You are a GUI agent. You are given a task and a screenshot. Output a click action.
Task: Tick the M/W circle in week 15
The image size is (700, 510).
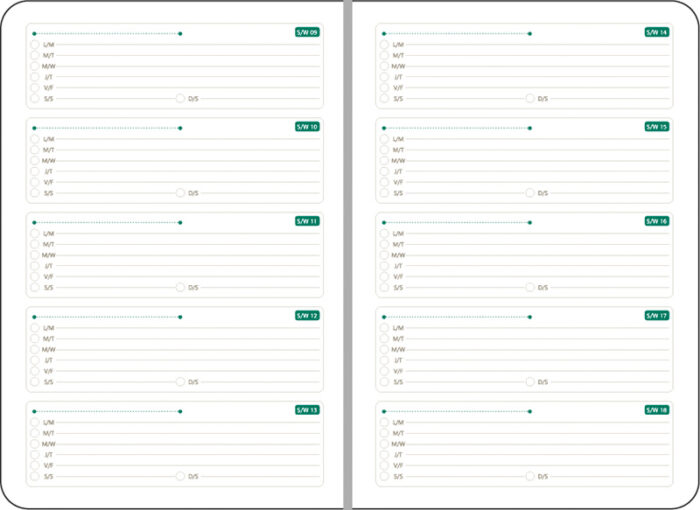(x=384, y=160)
